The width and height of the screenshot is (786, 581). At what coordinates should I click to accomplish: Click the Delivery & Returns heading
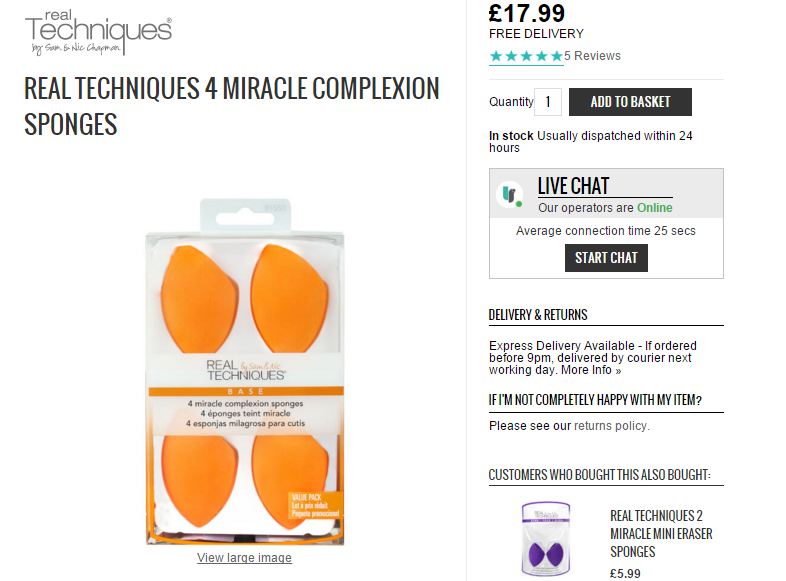click(x=538, y=315)
